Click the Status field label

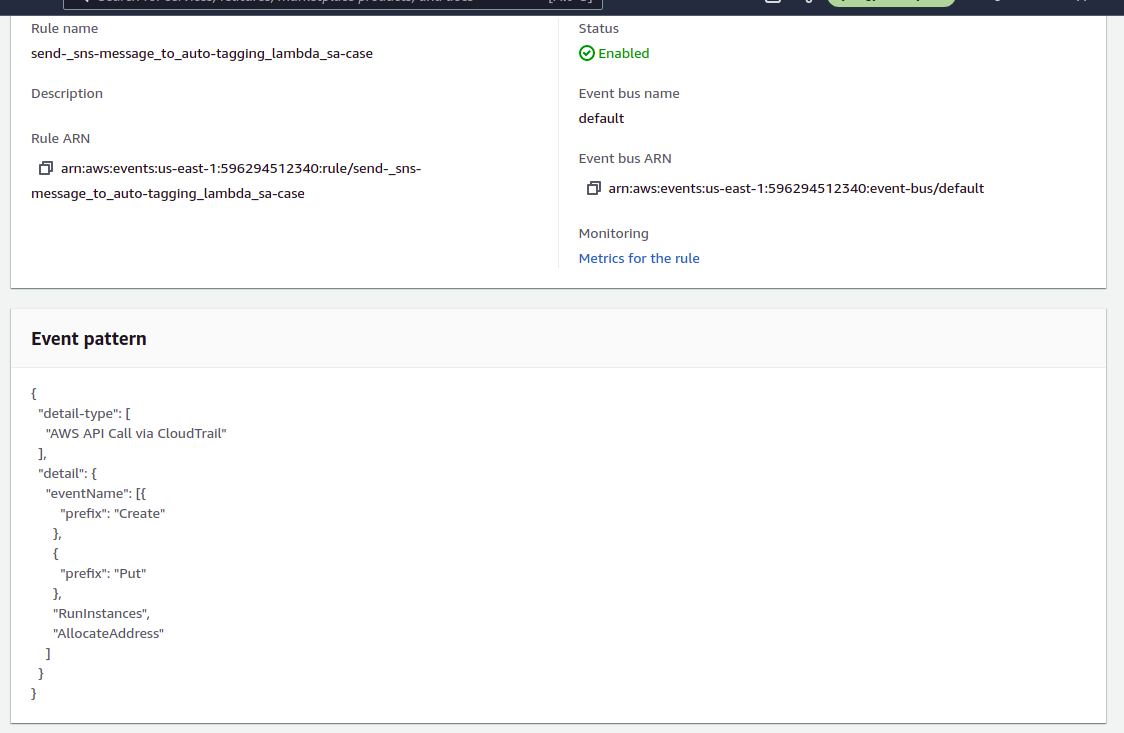click(x=599, y=29)
